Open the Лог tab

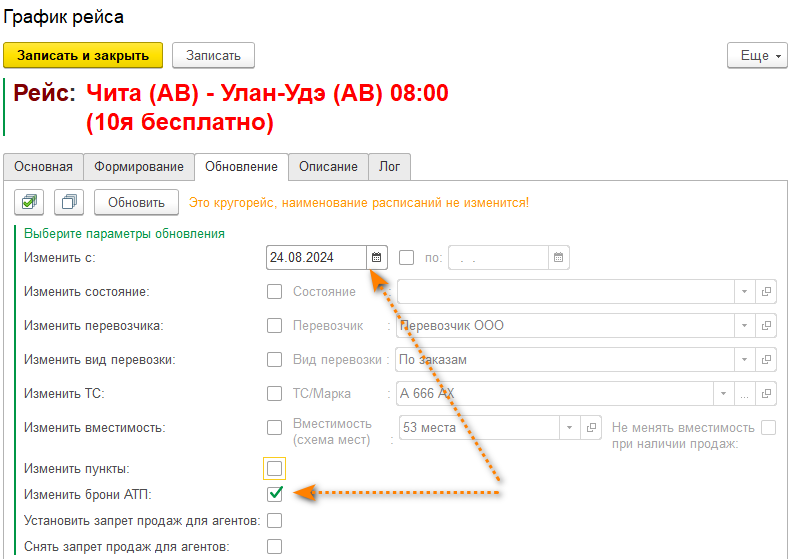point(389,166)
